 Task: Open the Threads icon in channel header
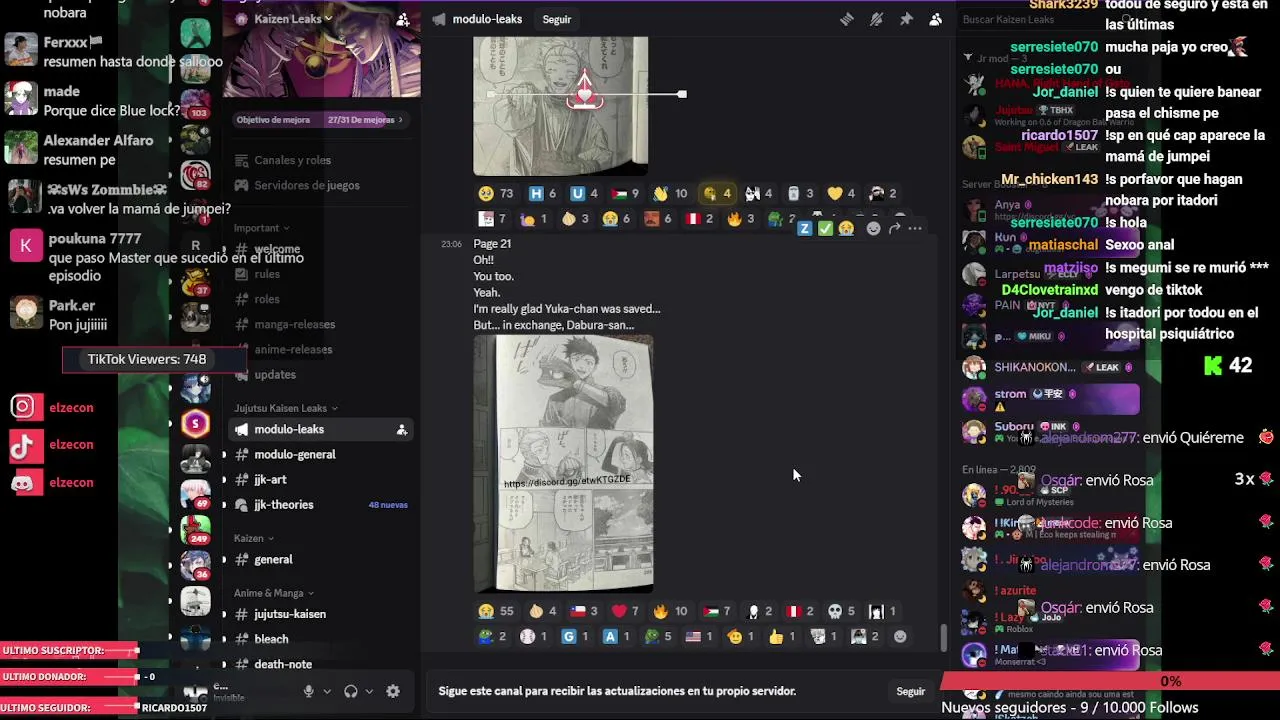847,19
